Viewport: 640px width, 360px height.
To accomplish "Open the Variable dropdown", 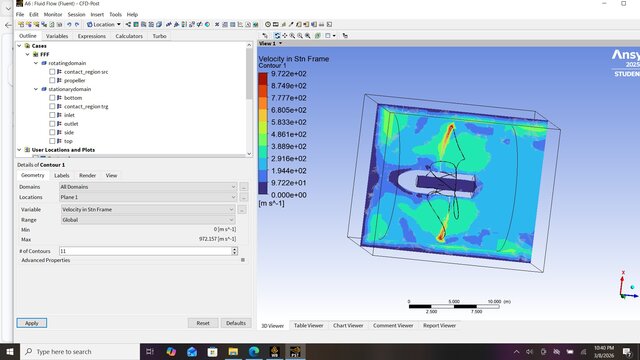I will (148, 209).
